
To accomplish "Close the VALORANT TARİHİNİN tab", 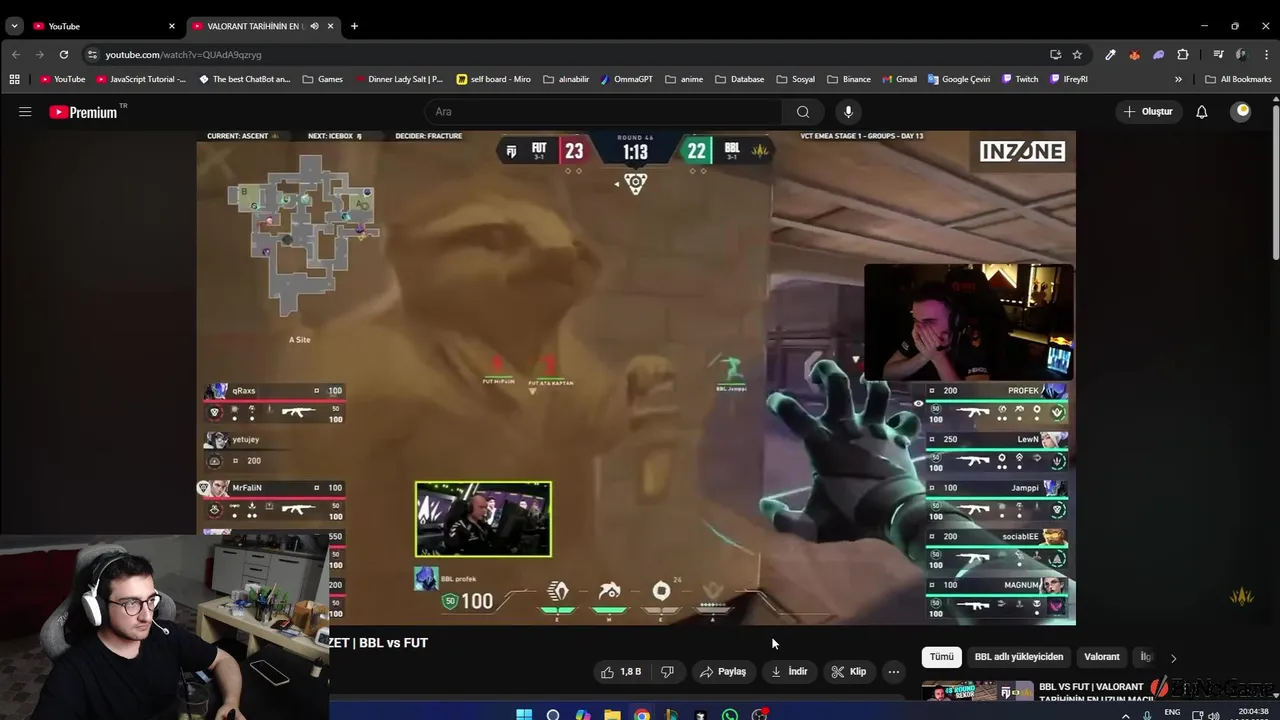I will coord(330,26).
